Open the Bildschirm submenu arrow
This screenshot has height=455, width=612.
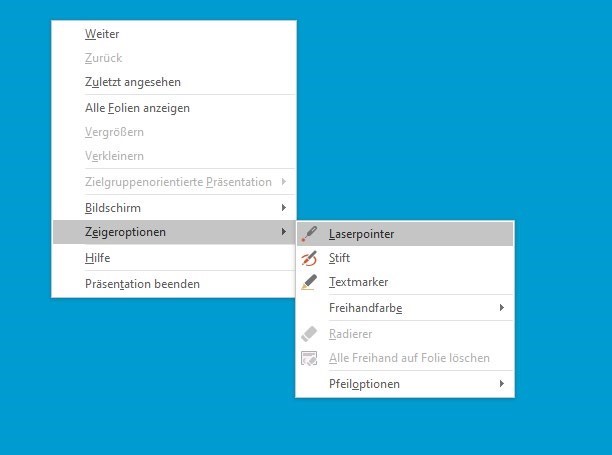(x=284, y=208)
